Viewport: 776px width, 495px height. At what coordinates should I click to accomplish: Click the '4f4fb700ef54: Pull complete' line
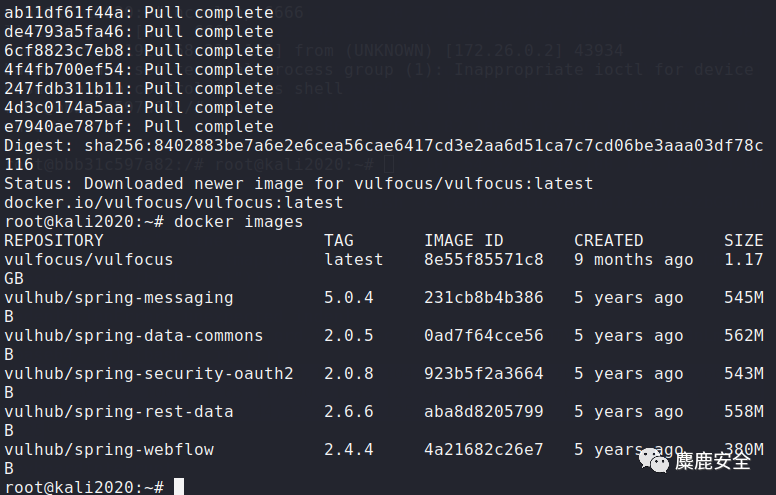tap(139, 69)
